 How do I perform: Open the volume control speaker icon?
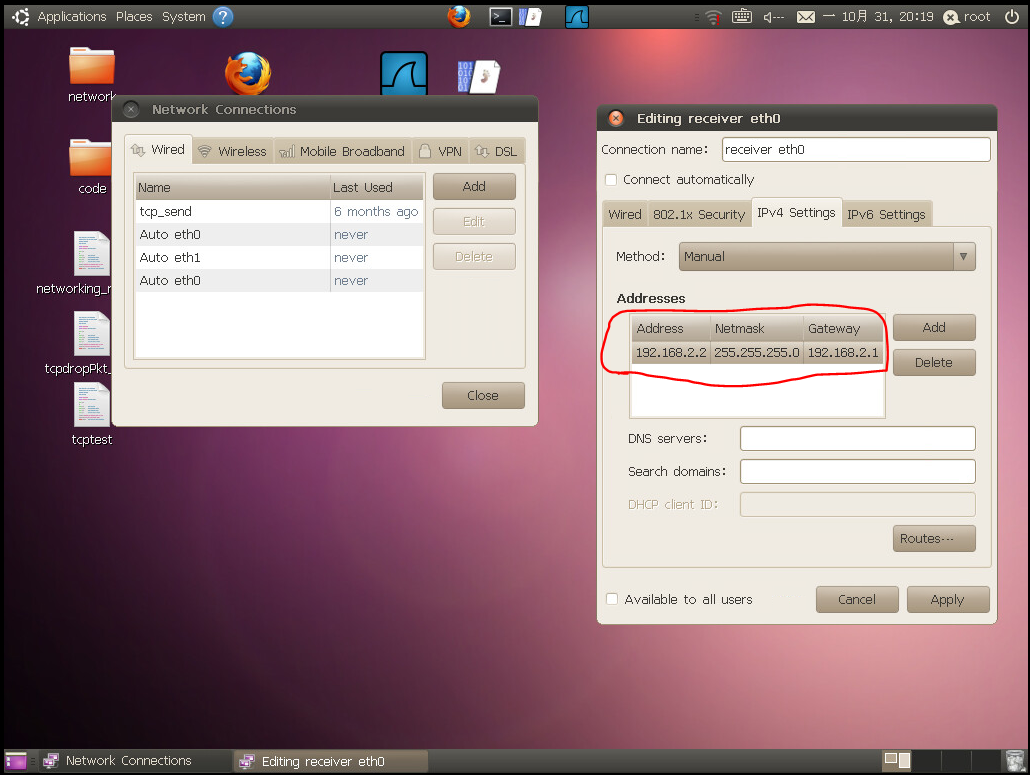click(773, 17)
